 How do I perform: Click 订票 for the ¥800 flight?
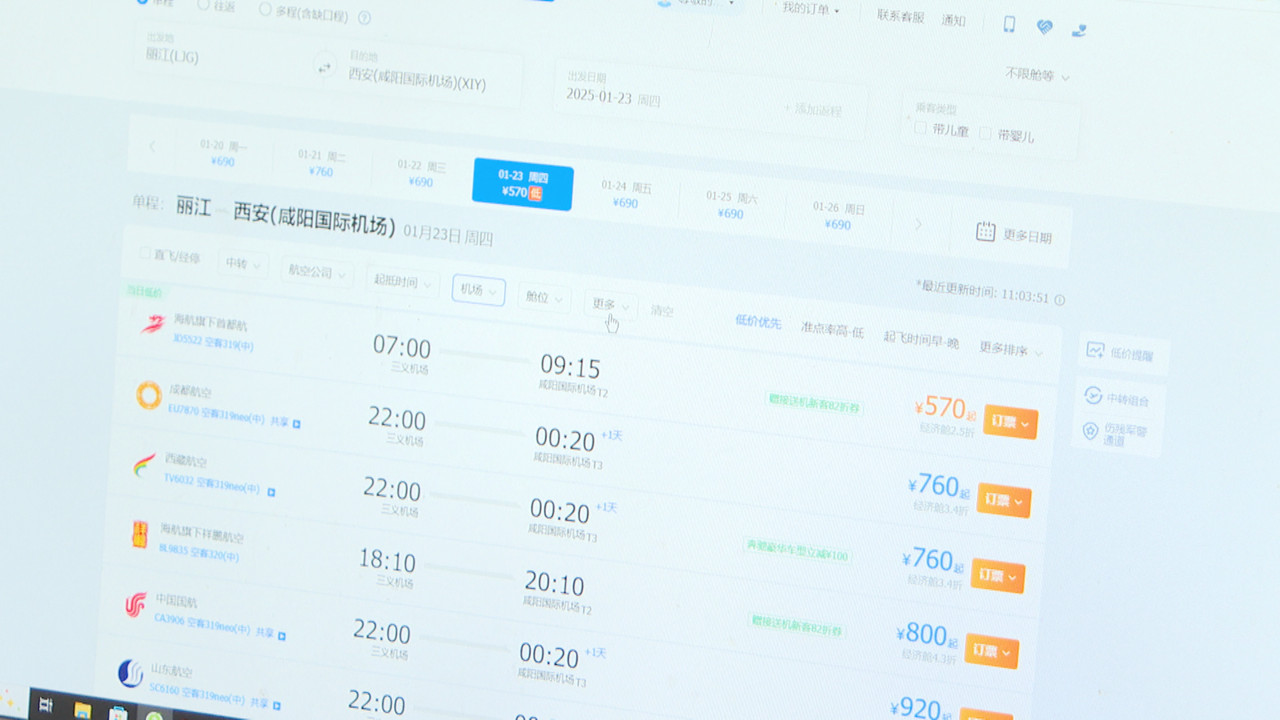[991, 652]
